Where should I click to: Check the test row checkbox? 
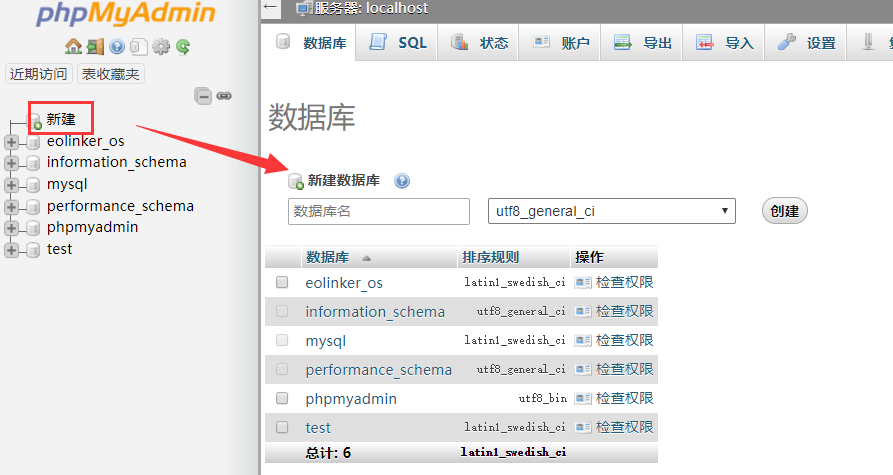(x=282, y=427)
